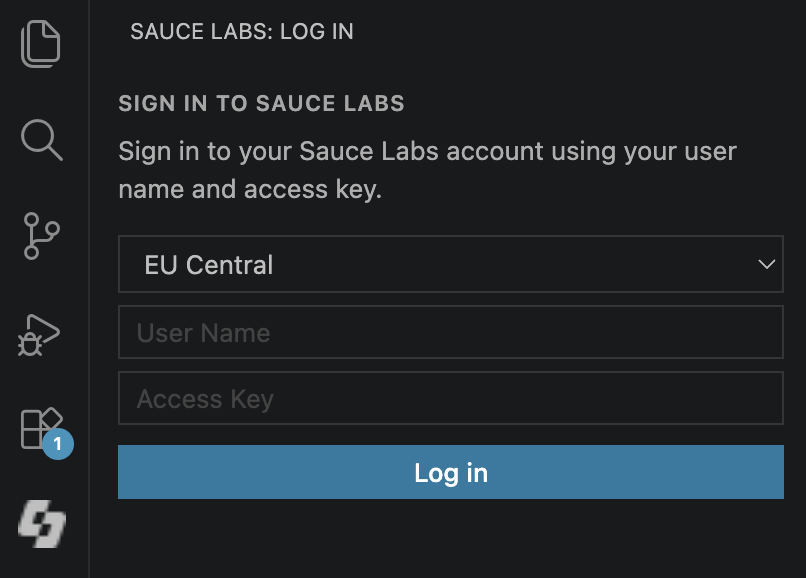
Task: Click empty activity bar space under Sauce Labs icon
Action: [44, 564]
